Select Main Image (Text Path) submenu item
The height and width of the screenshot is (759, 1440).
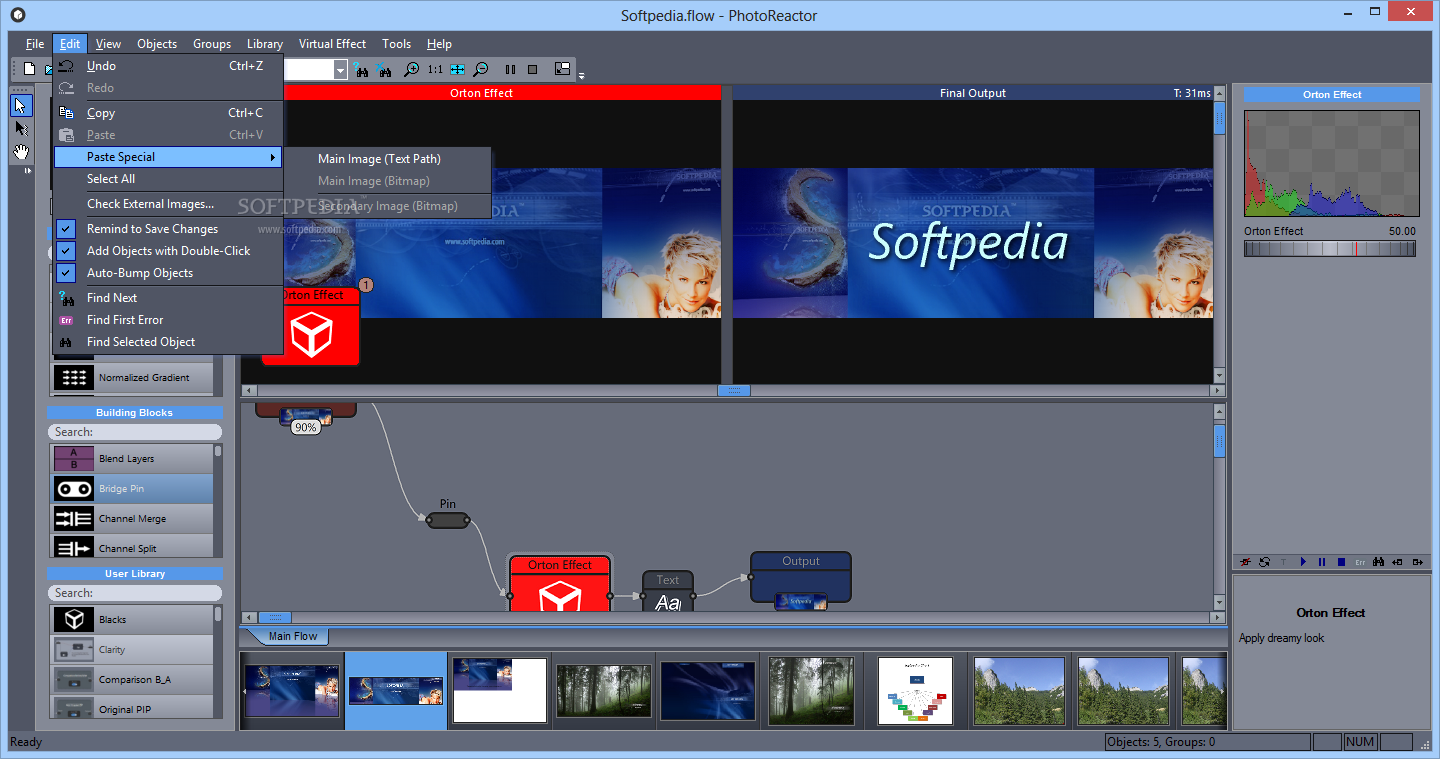coord(389,159)
